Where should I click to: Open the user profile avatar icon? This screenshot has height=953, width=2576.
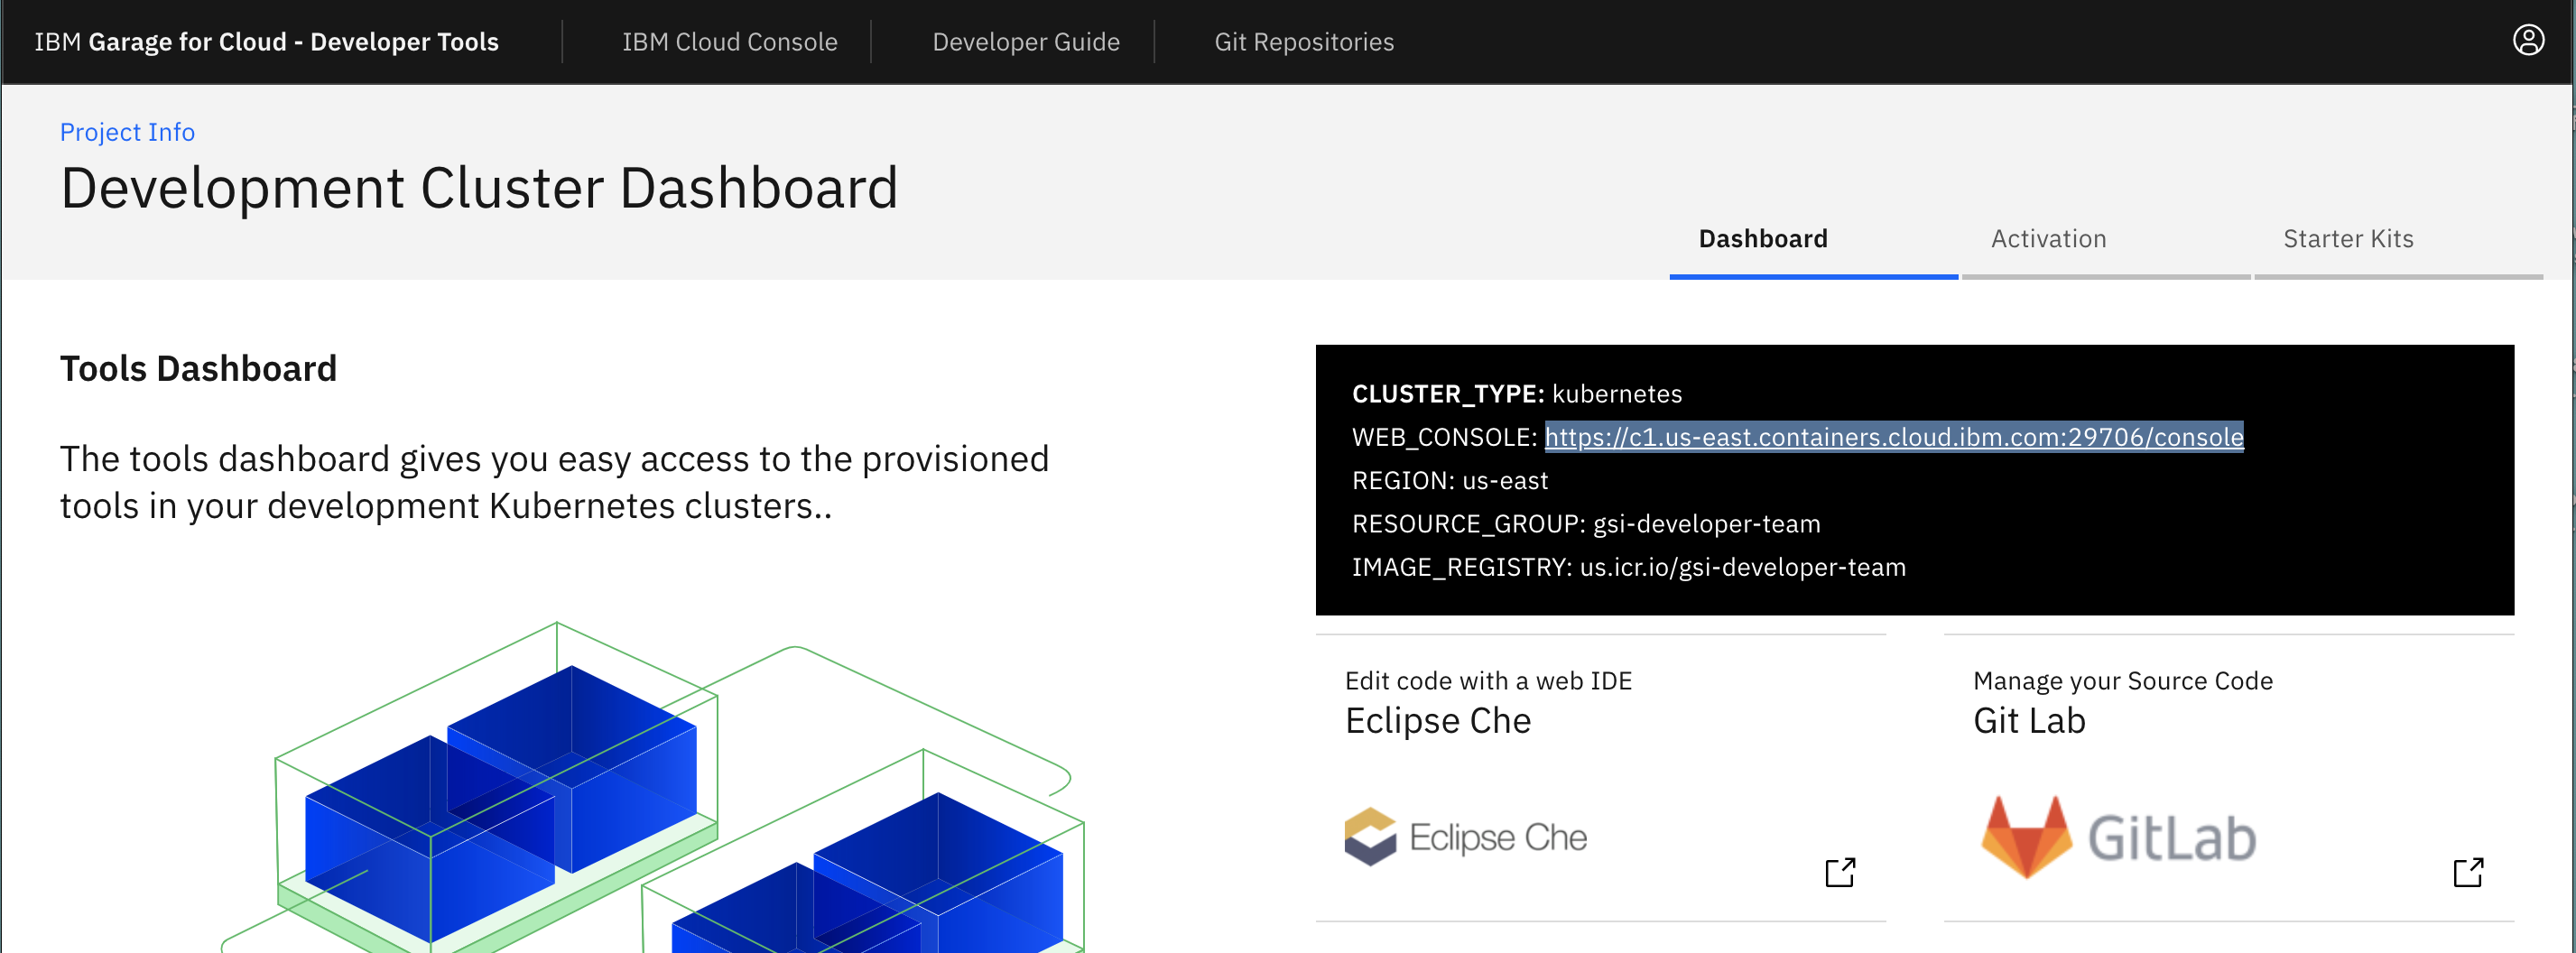[x=2528, y=40]
